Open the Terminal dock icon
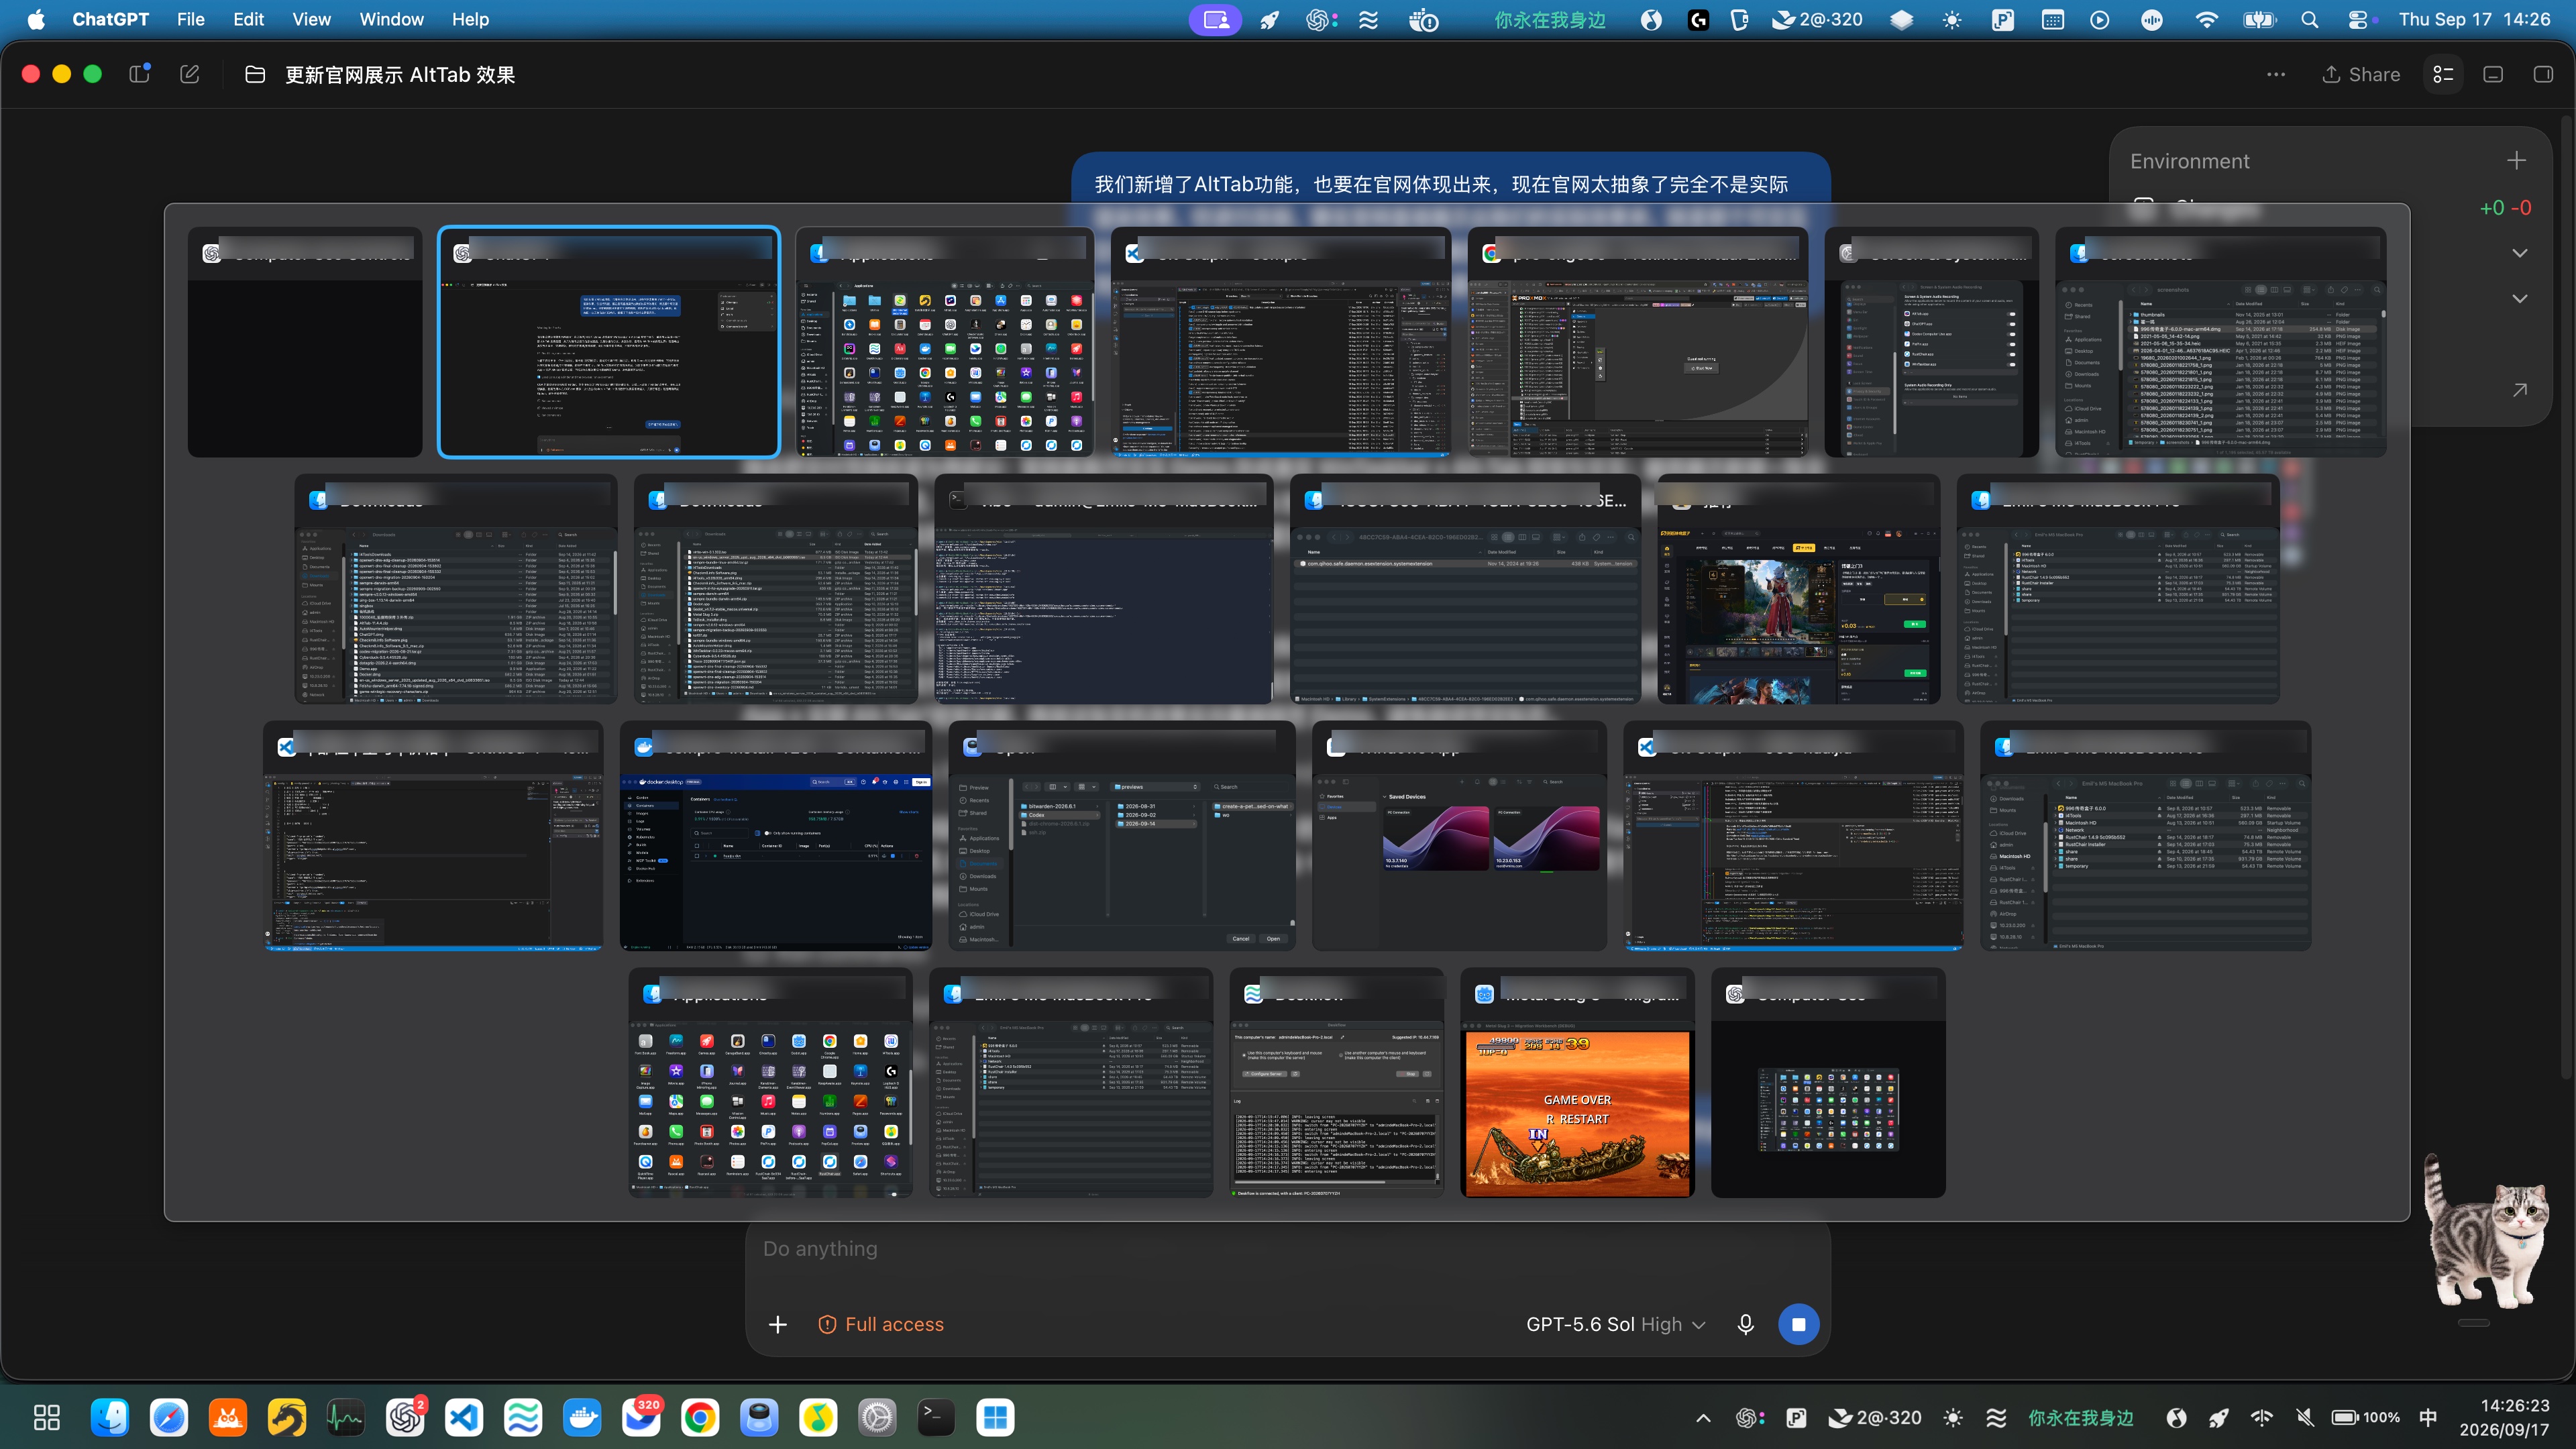Image resolution: width=2576 pixels, height=1449 pixels. tap(936, 1417)
